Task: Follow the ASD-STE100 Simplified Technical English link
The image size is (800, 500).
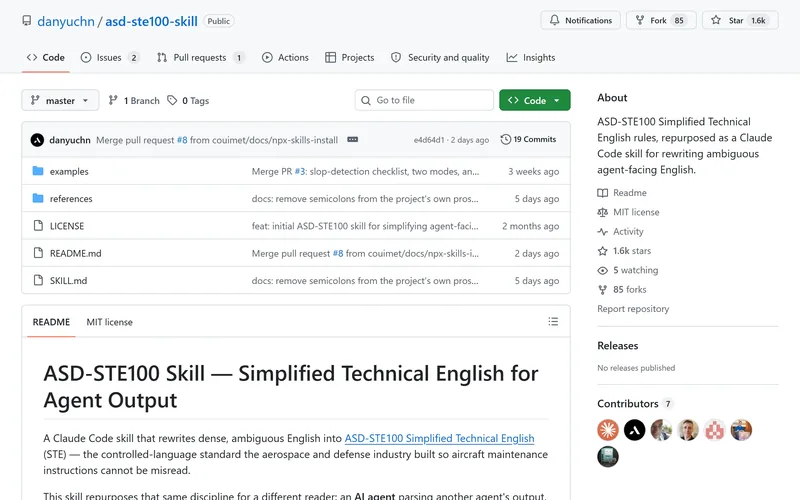Action: (x=439, y=438)
